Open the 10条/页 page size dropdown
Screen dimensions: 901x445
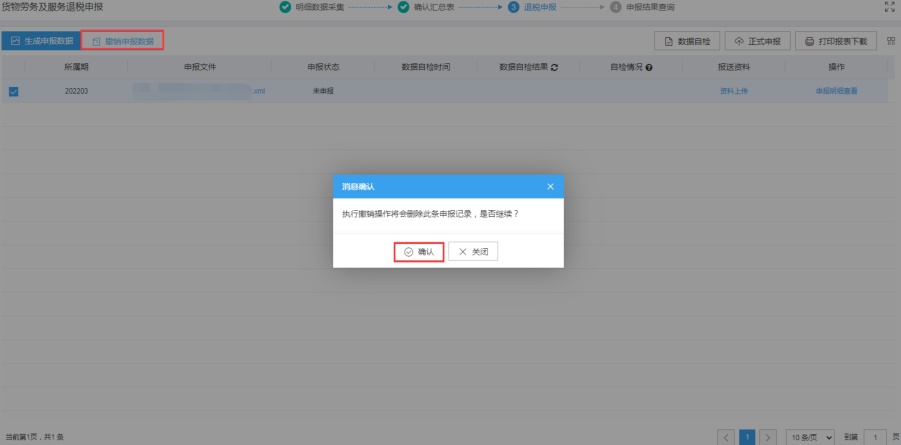(x=810, y=437)
